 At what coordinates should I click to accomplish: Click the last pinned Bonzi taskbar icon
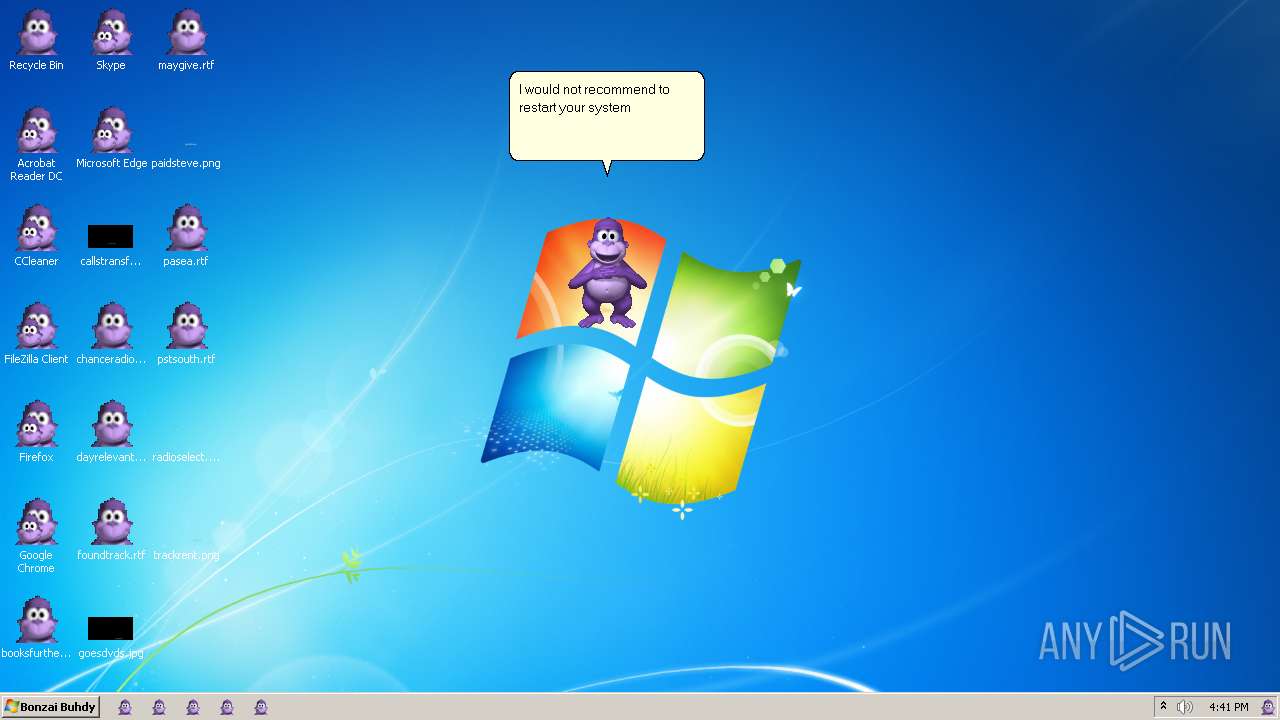coord(261,707)
